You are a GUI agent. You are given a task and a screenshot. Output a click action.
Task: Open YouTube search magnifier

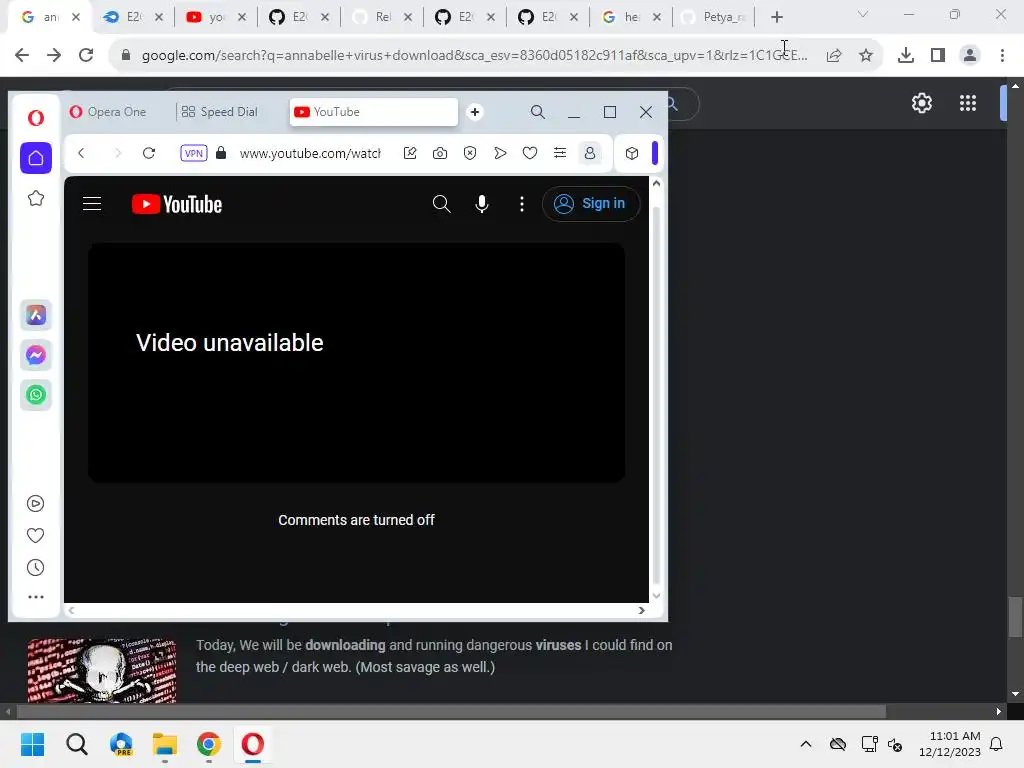[x=441, y=204]
